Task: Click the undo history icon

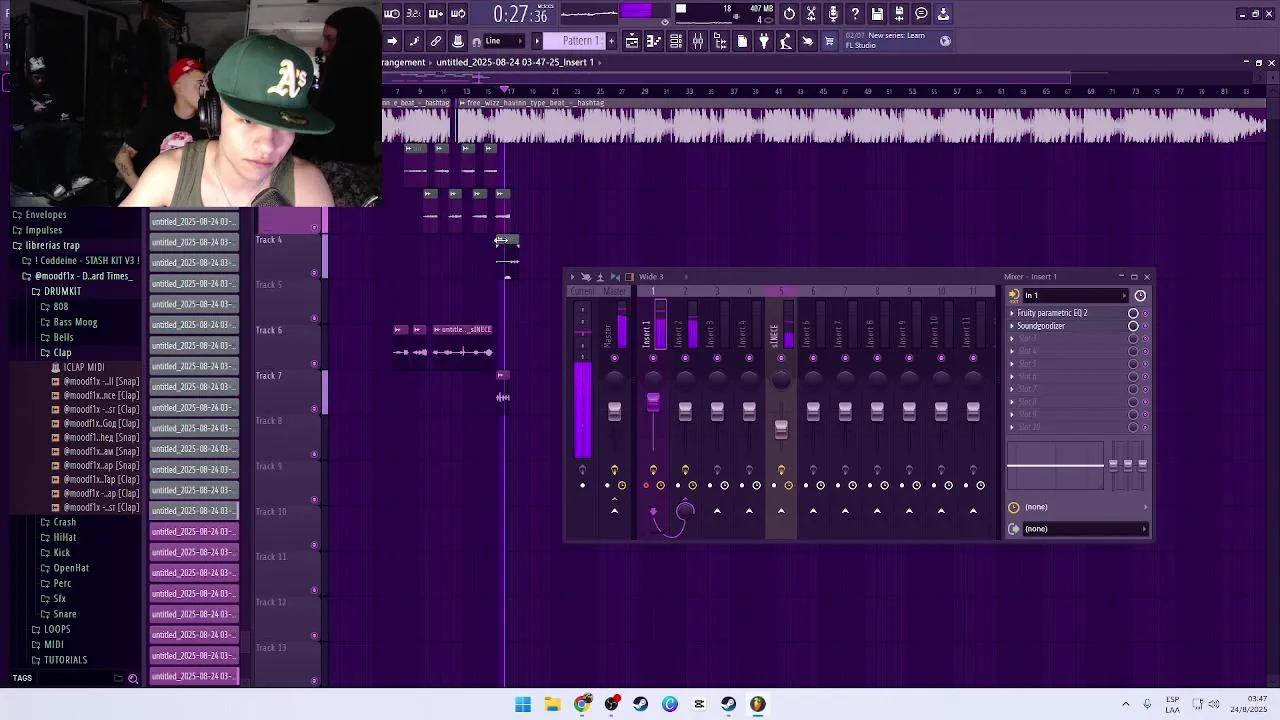Action: coord(789,14)
